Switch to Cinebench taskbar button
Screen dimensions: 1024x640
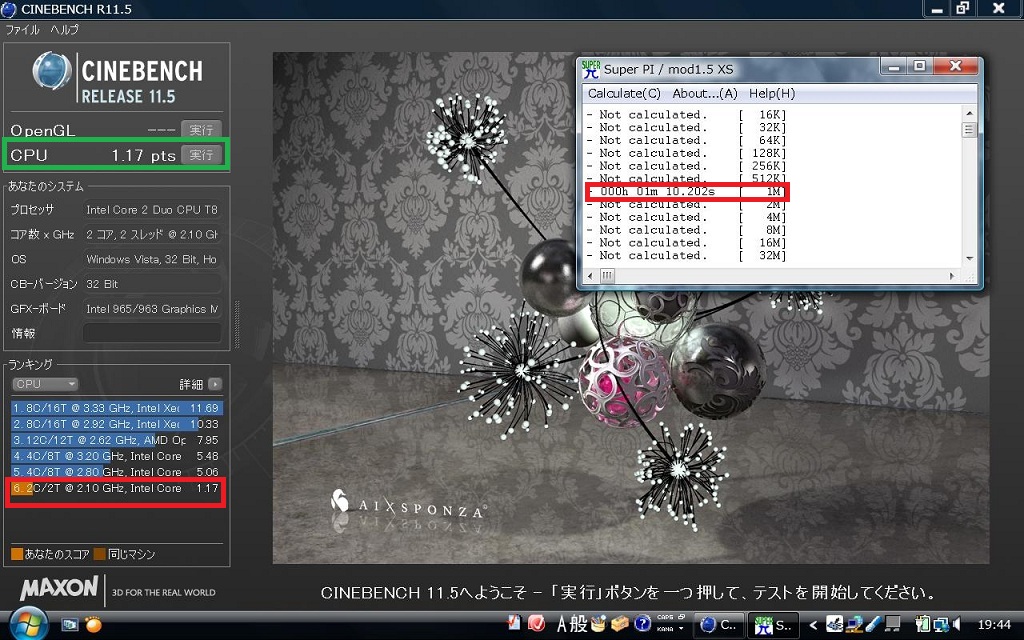pos(718,625)
